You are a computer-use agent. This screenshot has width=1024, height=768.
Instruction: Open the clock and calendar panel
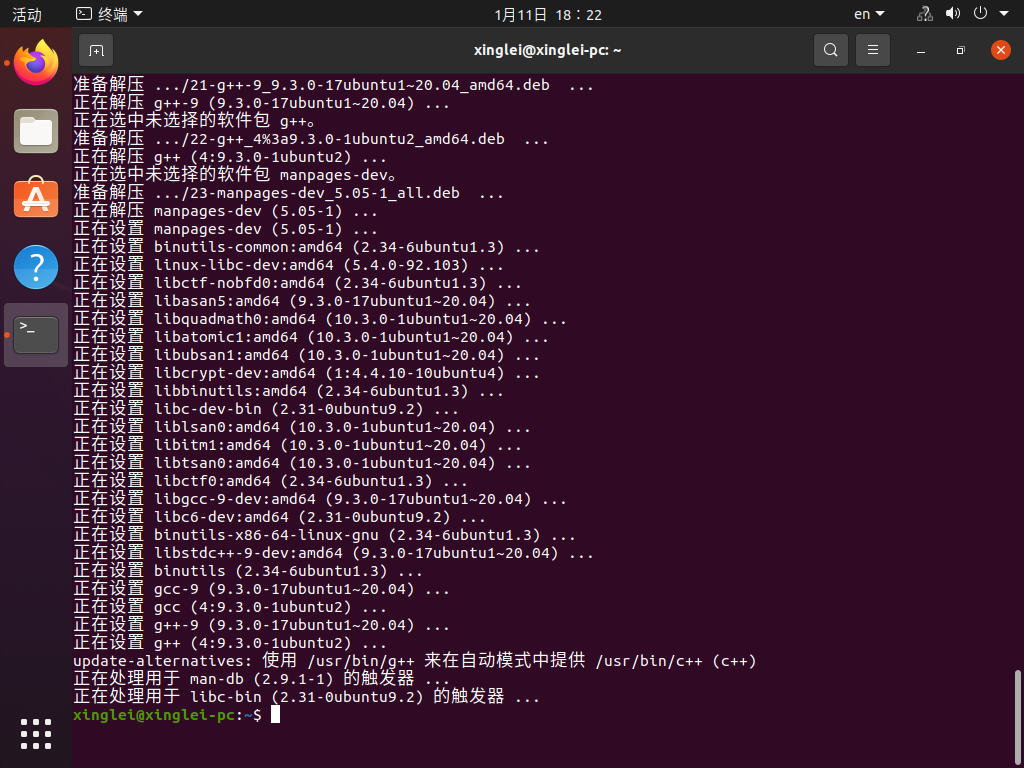click(x=548, y=14)
